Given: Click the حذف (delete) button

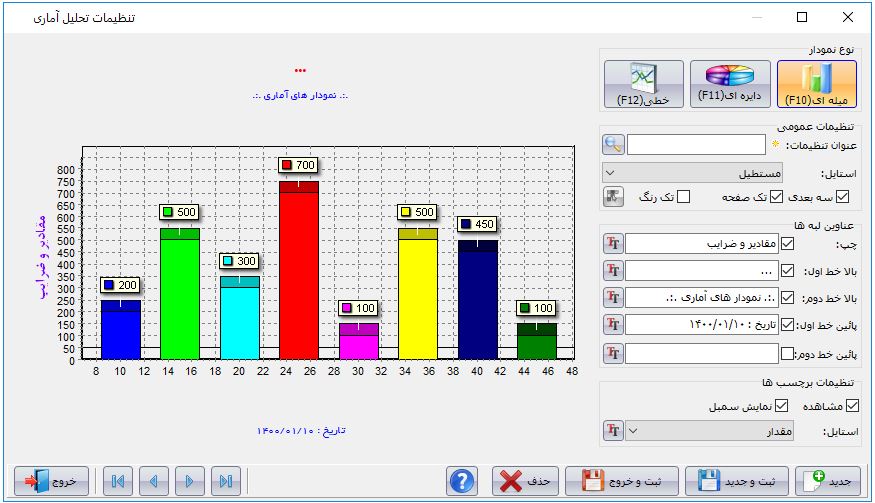Looking at the screenshot, I should point(526,480).
